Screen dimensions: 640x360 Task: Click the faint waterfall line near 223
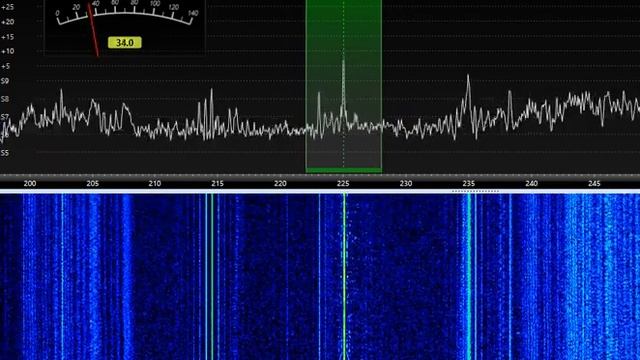pos(319,277)
